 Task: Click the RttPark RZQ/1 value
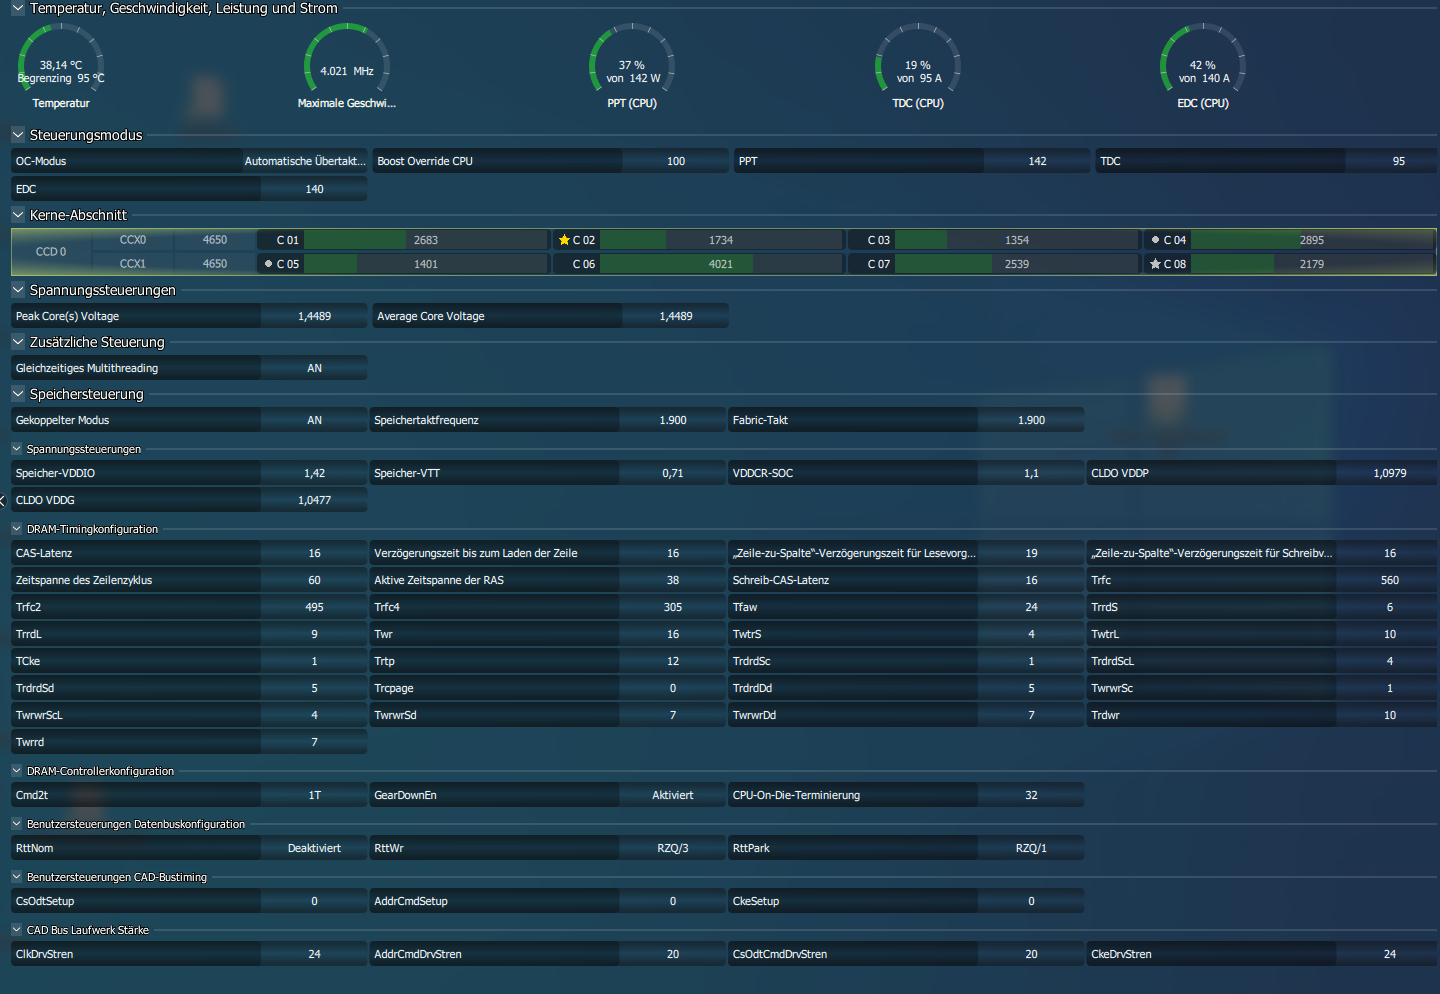point(1031,848)
